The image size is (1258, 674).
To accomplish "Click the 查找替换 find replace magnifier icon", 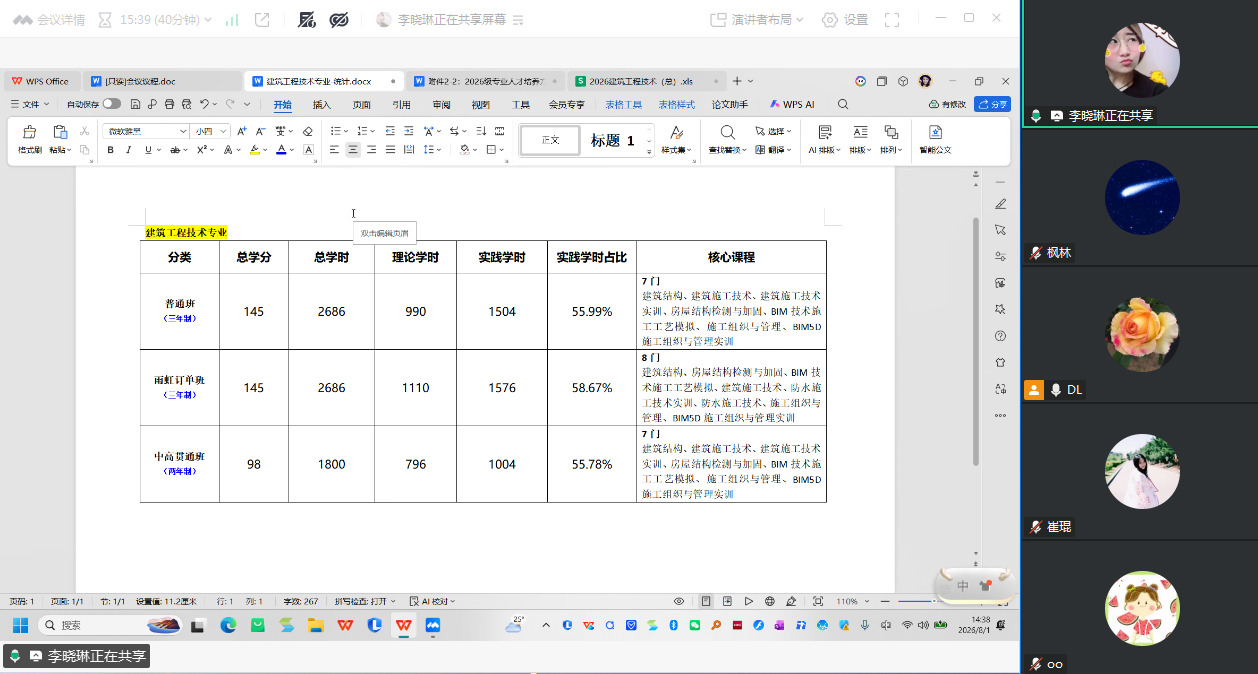I will [x=728, y=132].
